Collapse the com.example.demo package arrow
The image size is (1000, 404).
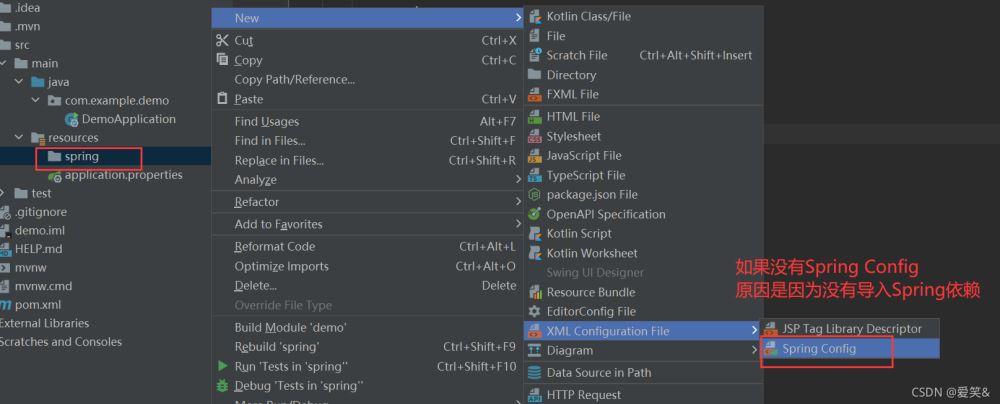click(35, 100)
